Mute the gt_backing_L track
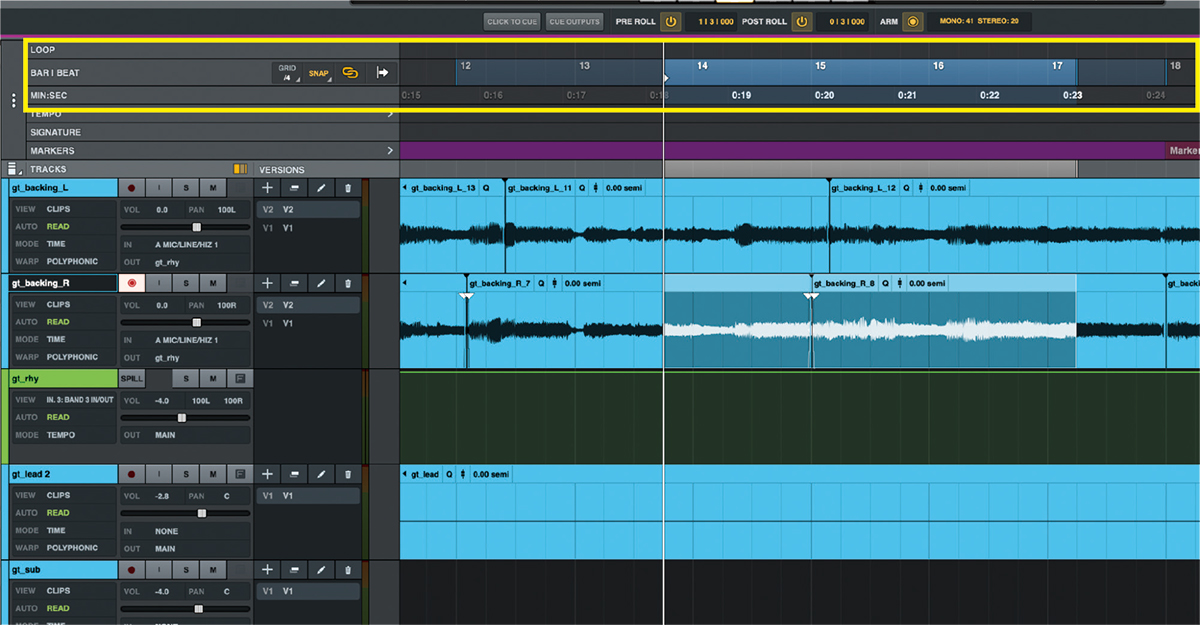 pyautogui.click(x=212, y=188)
